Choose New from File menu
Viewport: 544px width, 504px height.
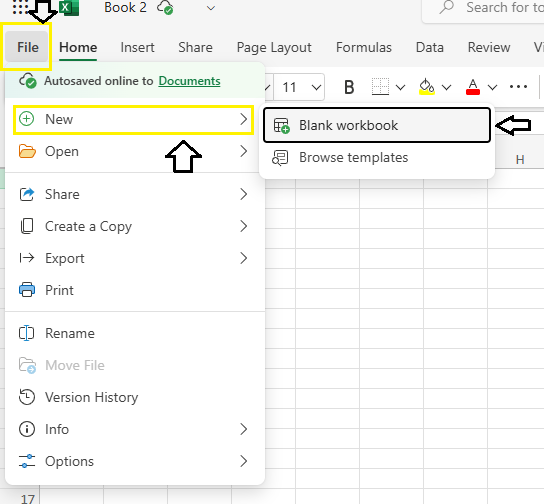(x=133, y=119)
